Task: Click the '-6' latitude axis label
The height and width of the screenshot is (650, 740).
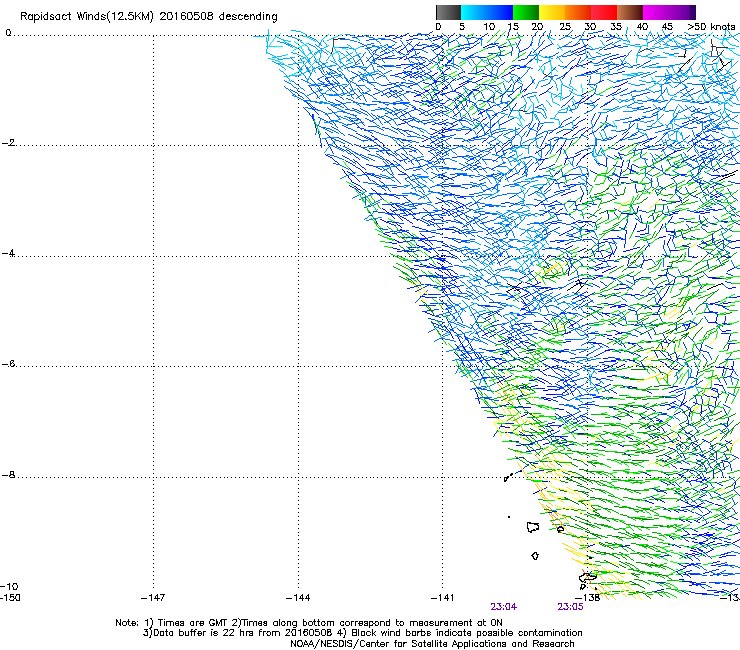Action: click(x=8, y=364)
